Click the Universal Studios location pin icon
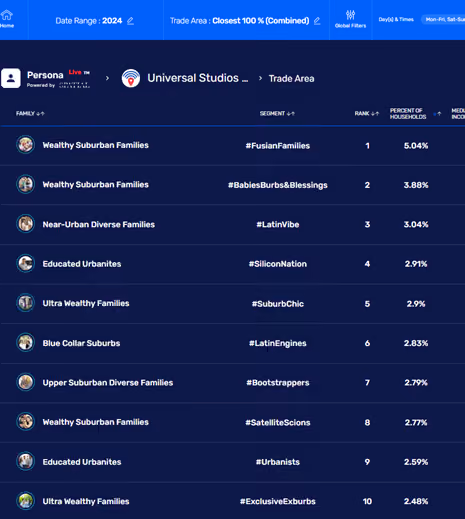 (x=131, y=78)
